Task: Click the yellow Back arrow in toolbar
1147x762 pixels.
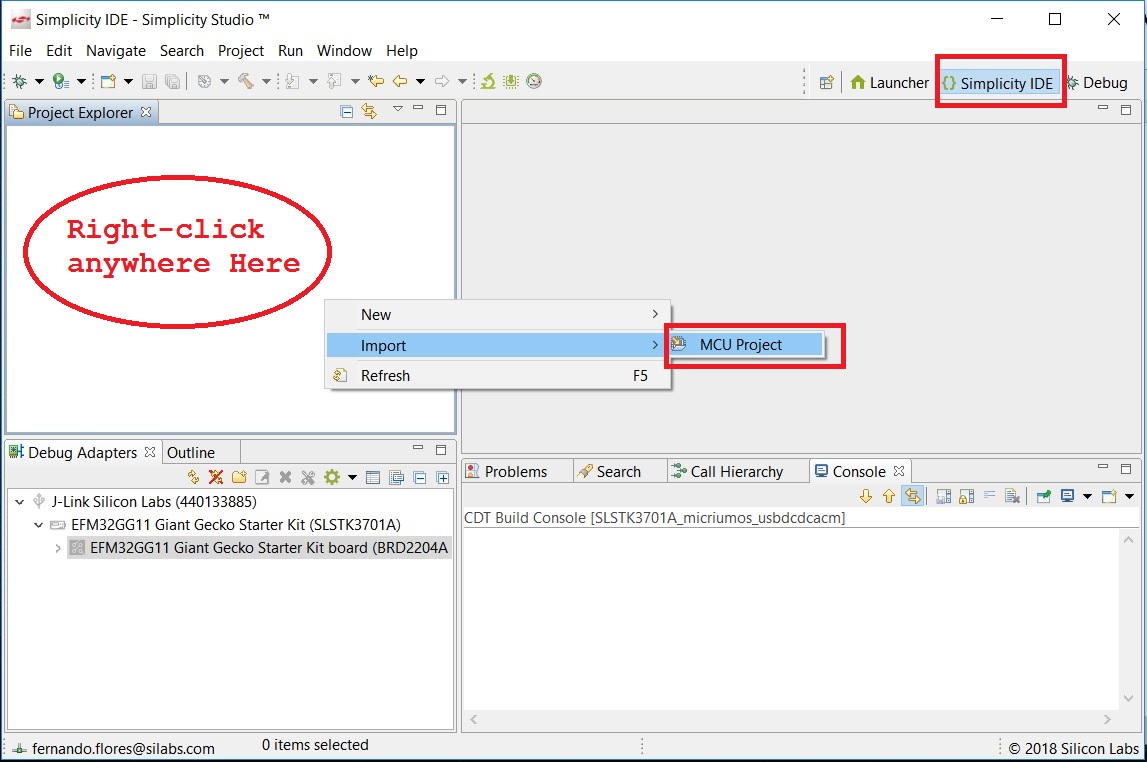Action: 399,82
